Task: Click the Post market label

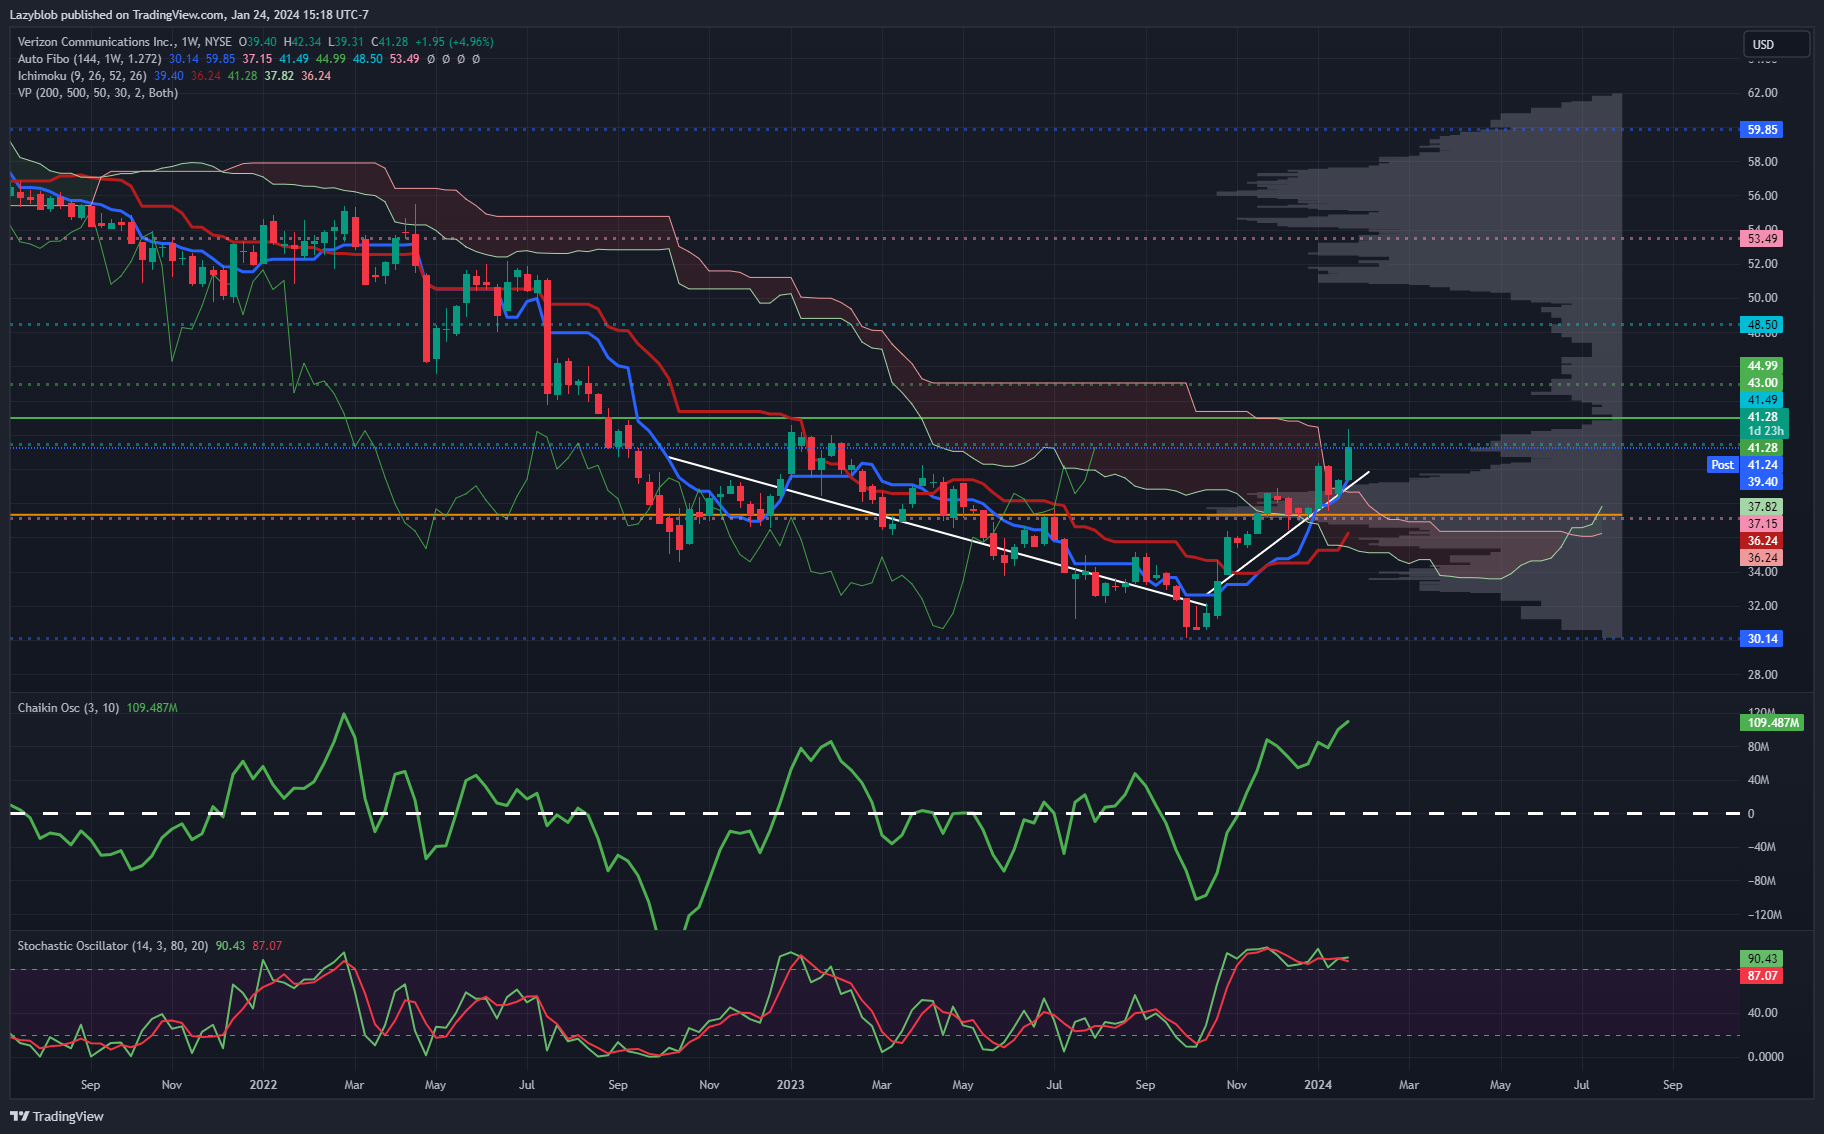Action: coord(1722,465)
